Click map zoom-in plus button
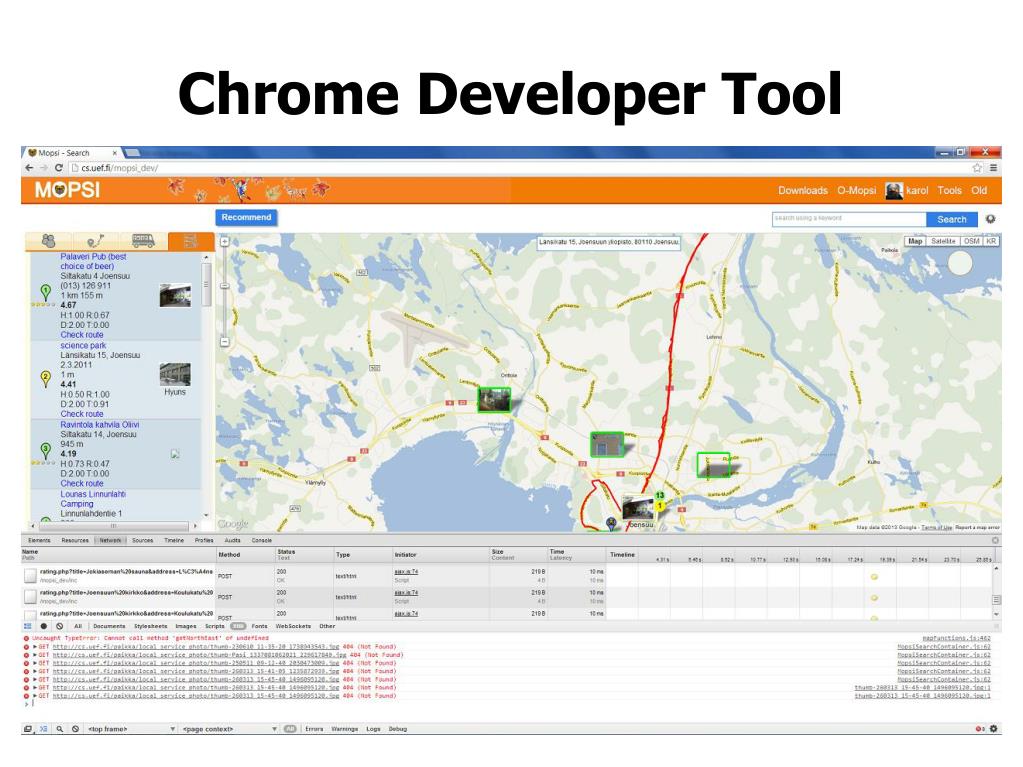 tap(224, 241)
